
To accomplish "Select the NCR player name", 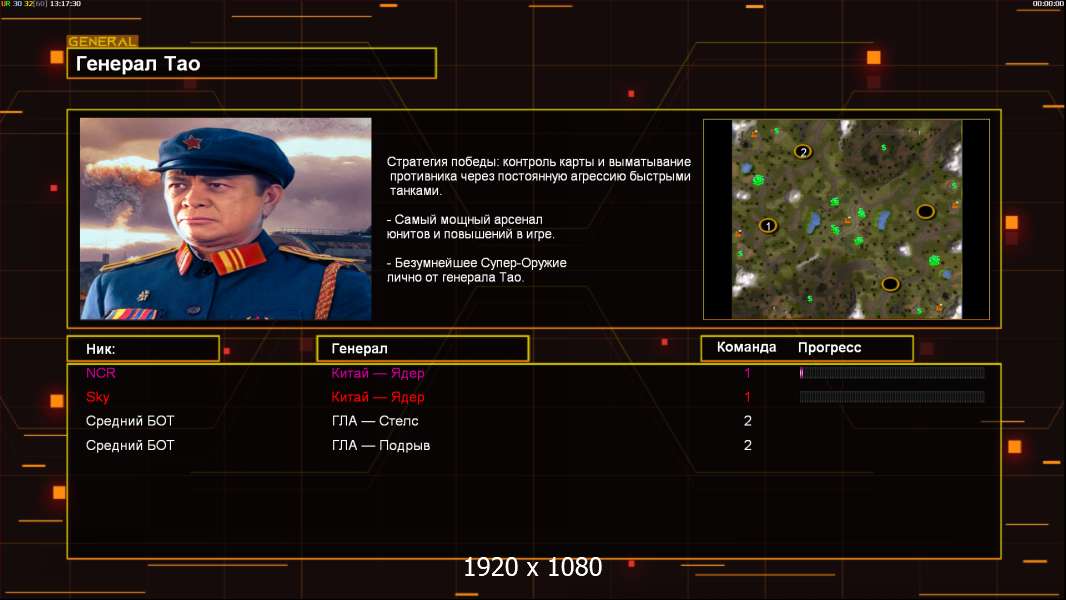I will [101, 373].
